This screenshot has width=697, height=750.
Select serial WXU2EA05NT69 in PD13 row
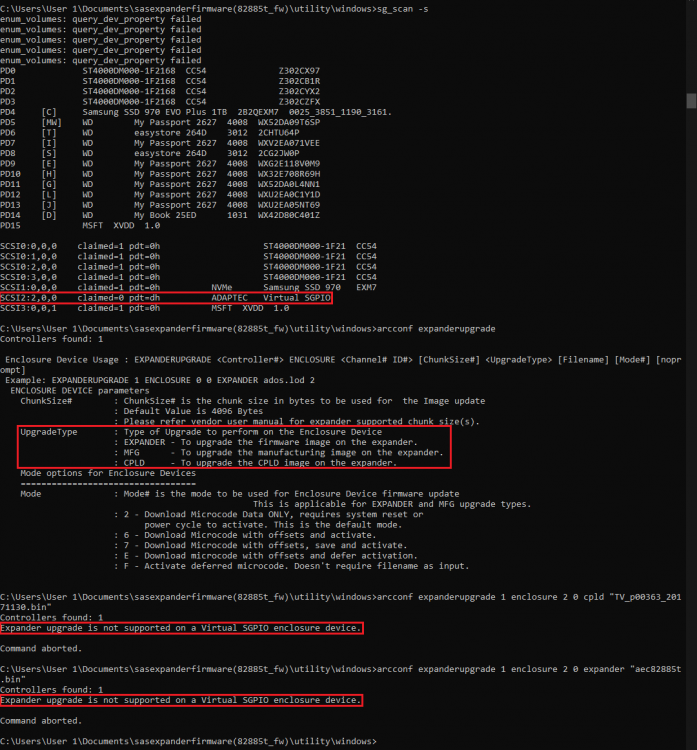tap(289, 205)
